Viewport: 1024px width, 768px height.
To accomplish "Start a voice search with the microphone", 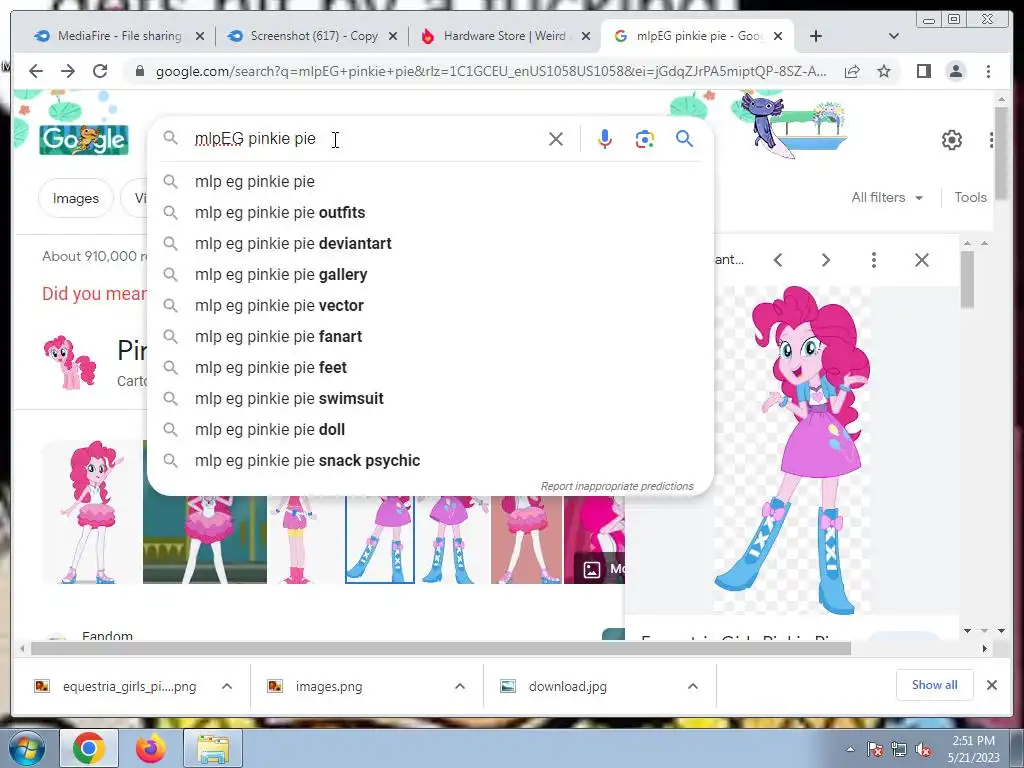I will click(605, 139).
